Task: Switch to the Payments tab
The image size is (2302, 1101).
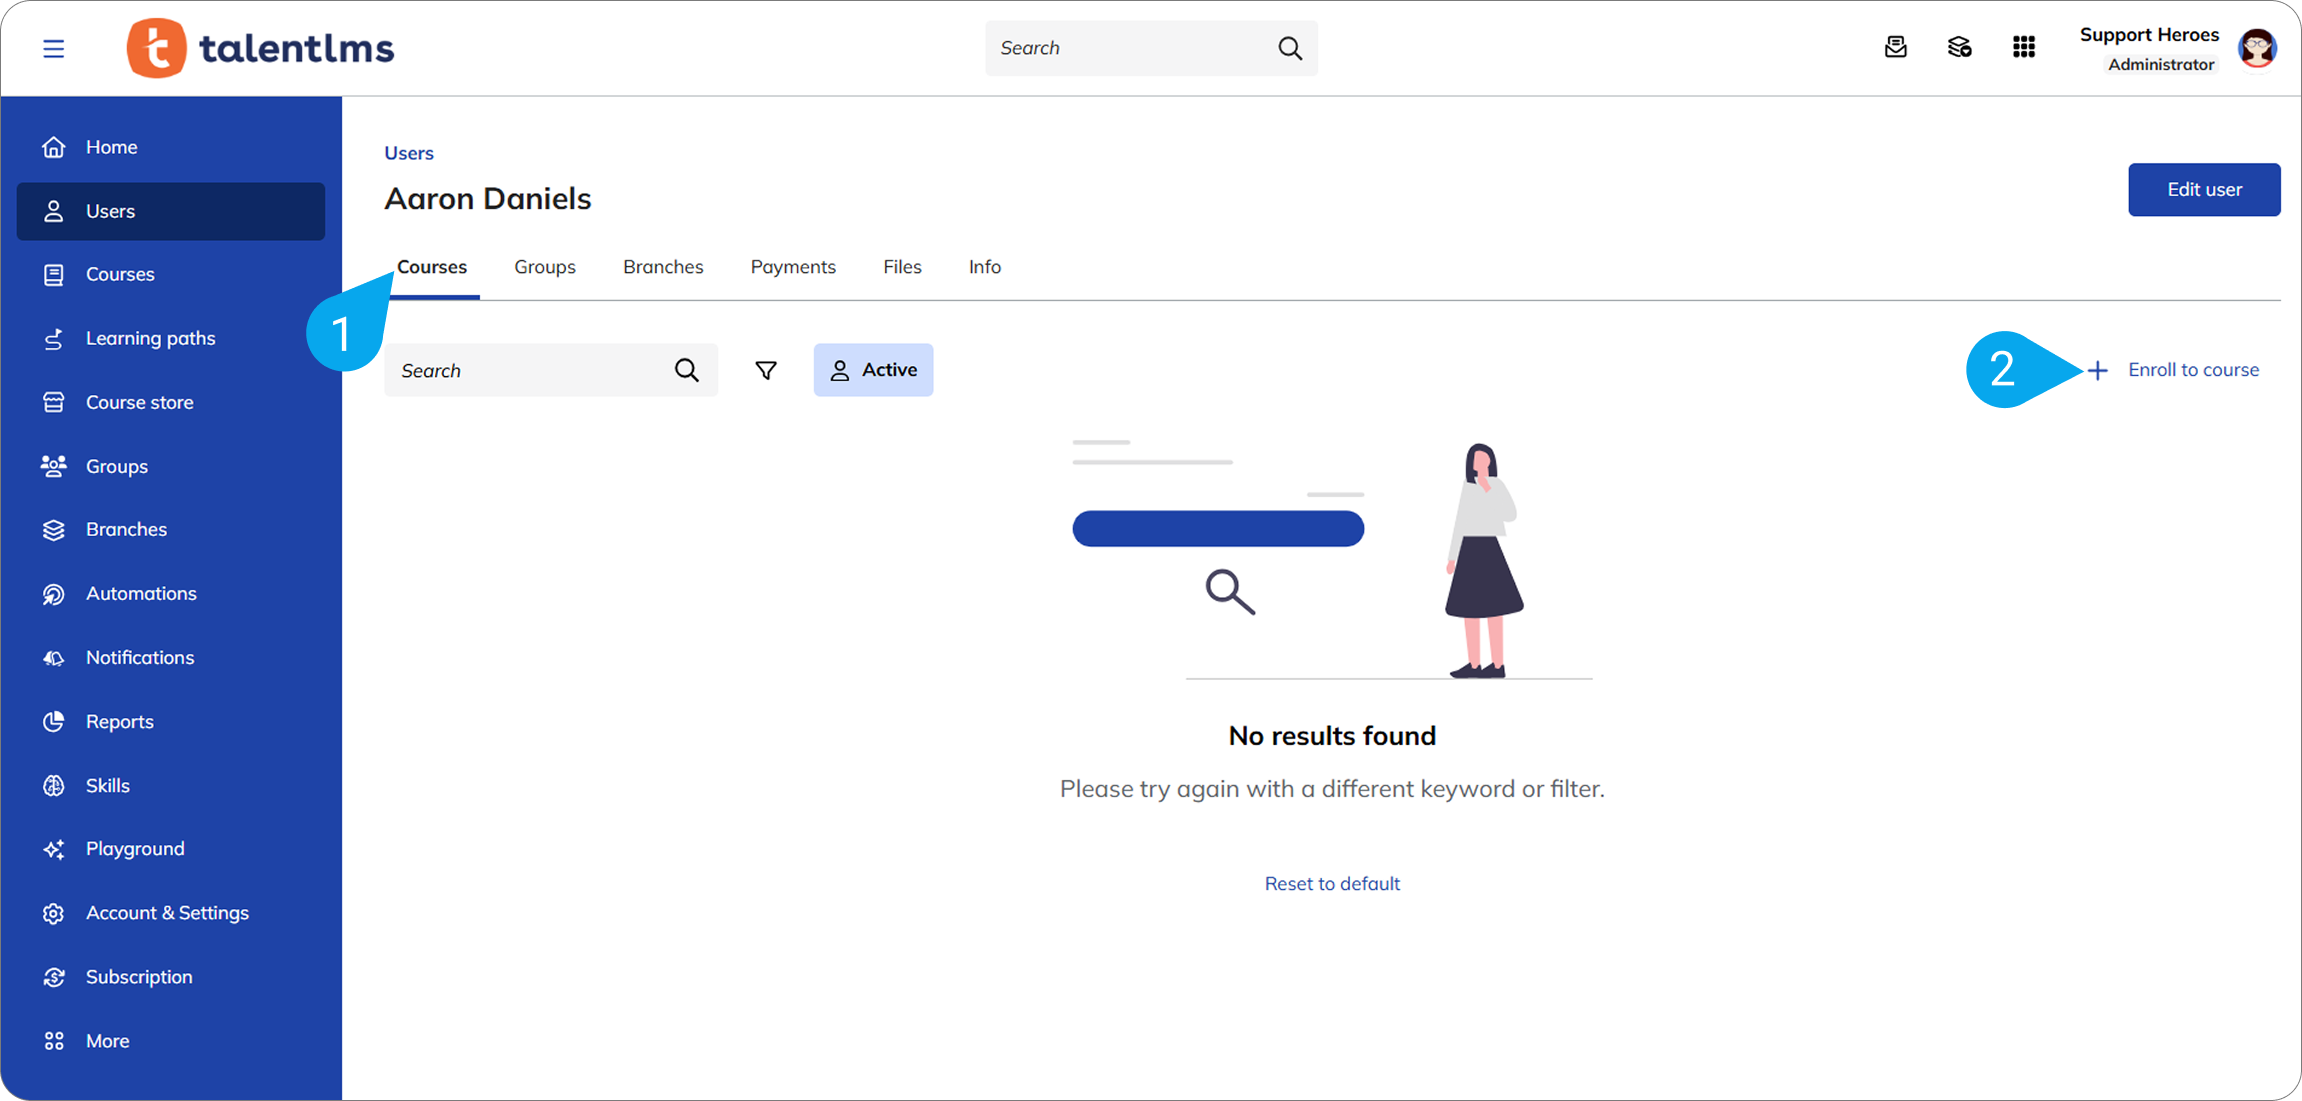Action: coord(793,267)
